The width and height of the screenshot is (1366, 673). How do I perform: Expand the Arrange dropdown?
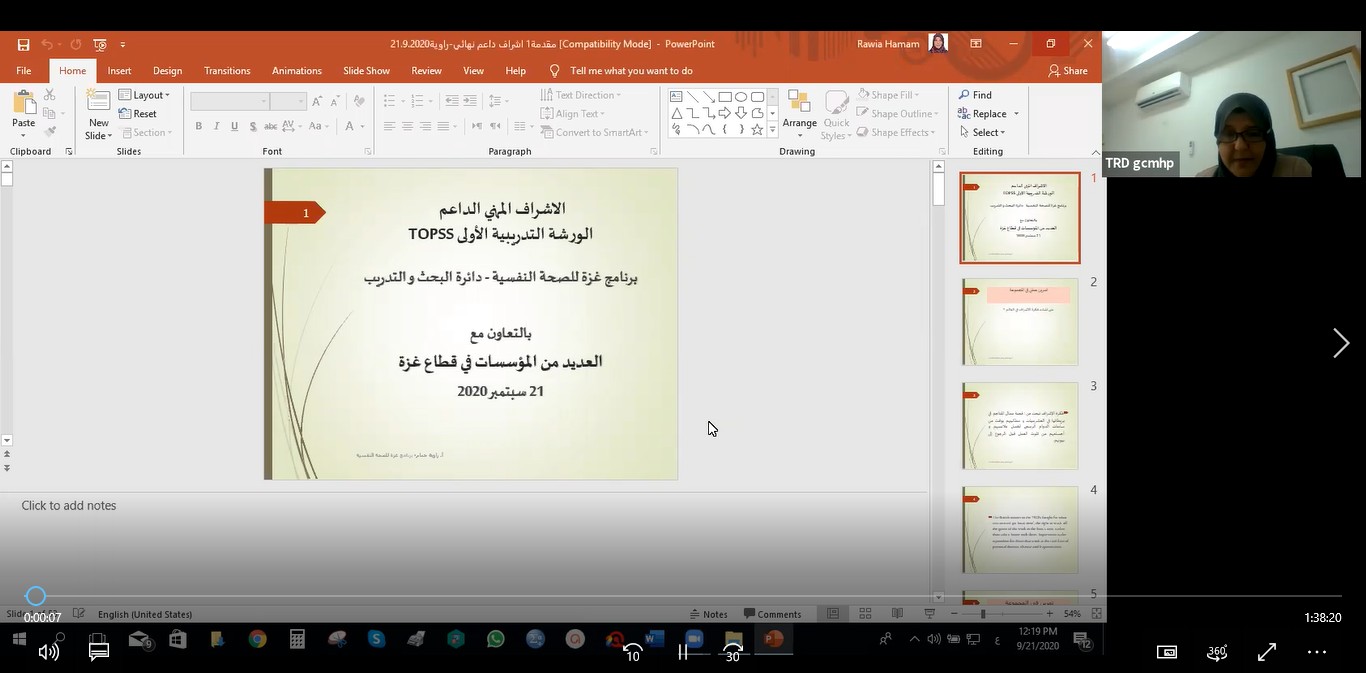click(799, 124)
